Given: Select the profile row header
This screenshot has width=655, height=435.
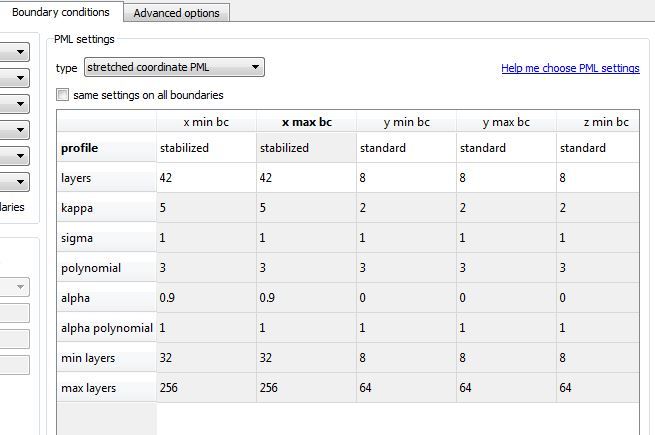Looking at the screenshot, I should [x=106, y=148].
